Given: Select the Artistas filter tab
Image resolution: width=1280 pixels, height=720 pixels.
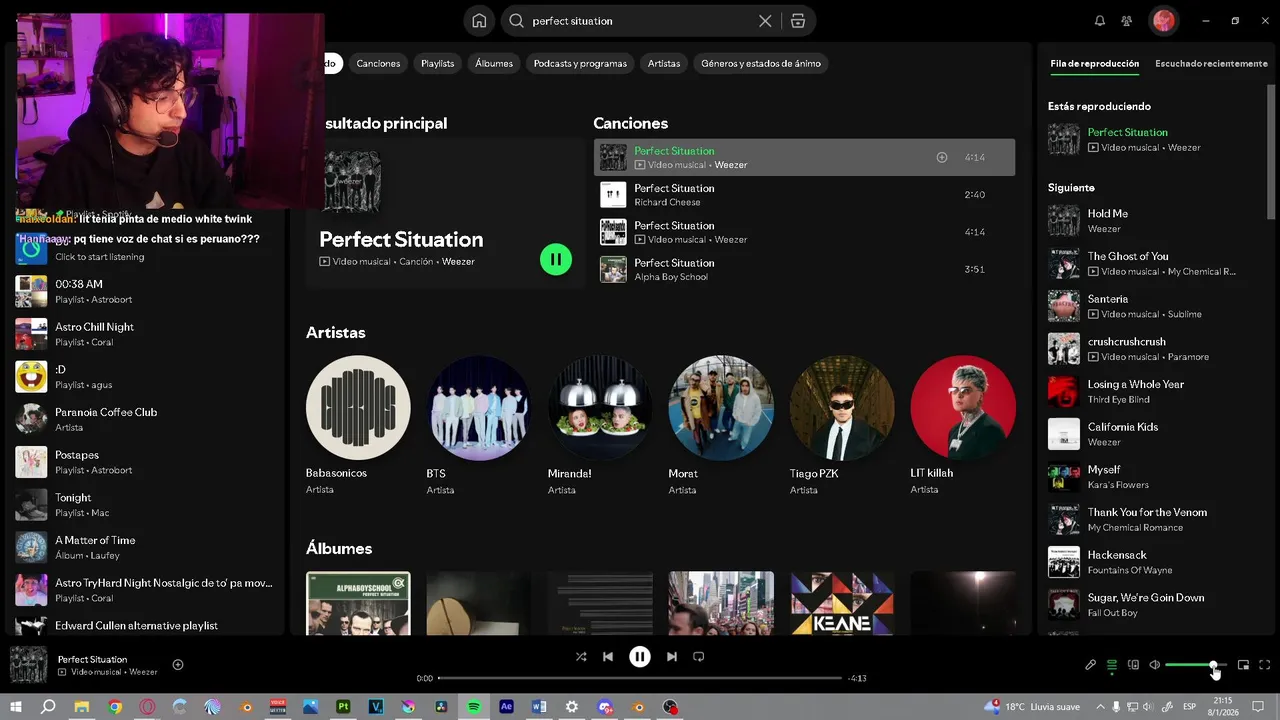Looking at the screenshot, I should tap(664, 63).
